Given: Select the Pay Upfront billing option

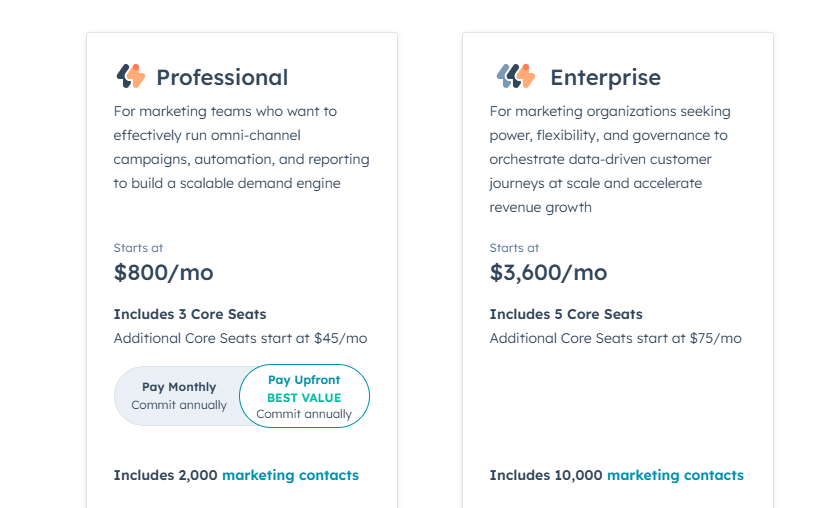Looking at the screenshot, I should pos(304,381).
